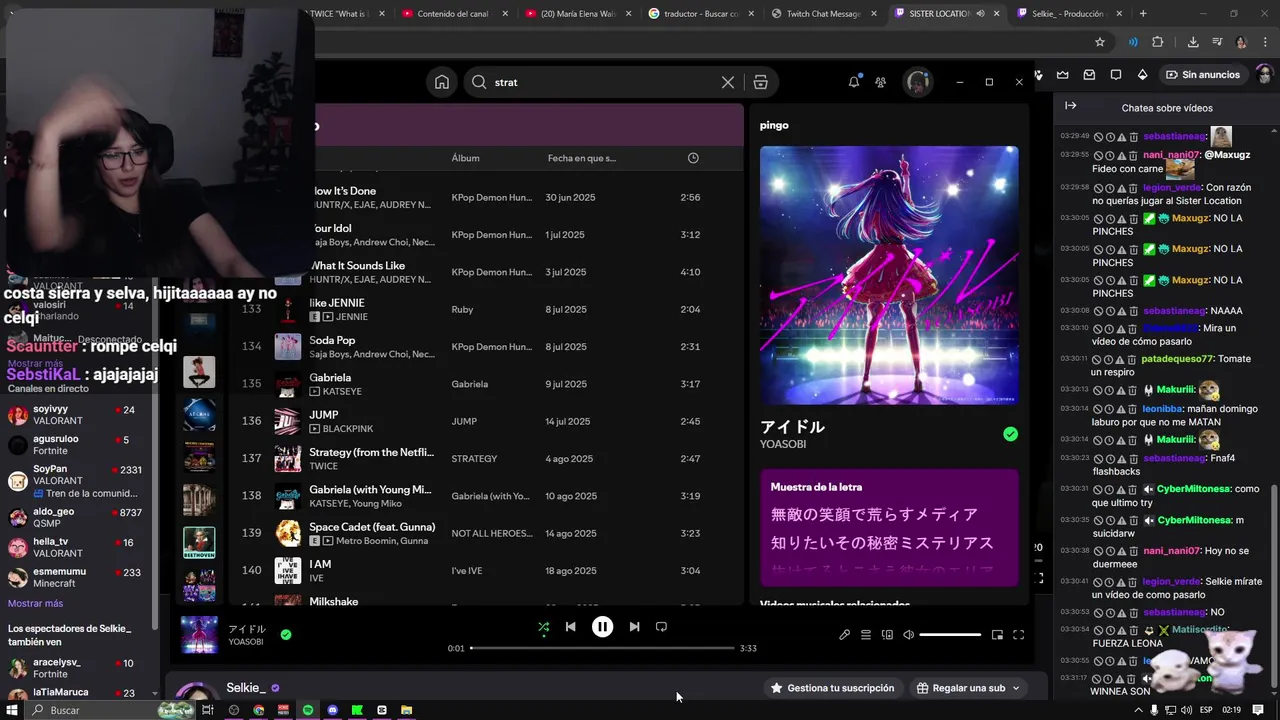Skip to next track

click(634, 627)
